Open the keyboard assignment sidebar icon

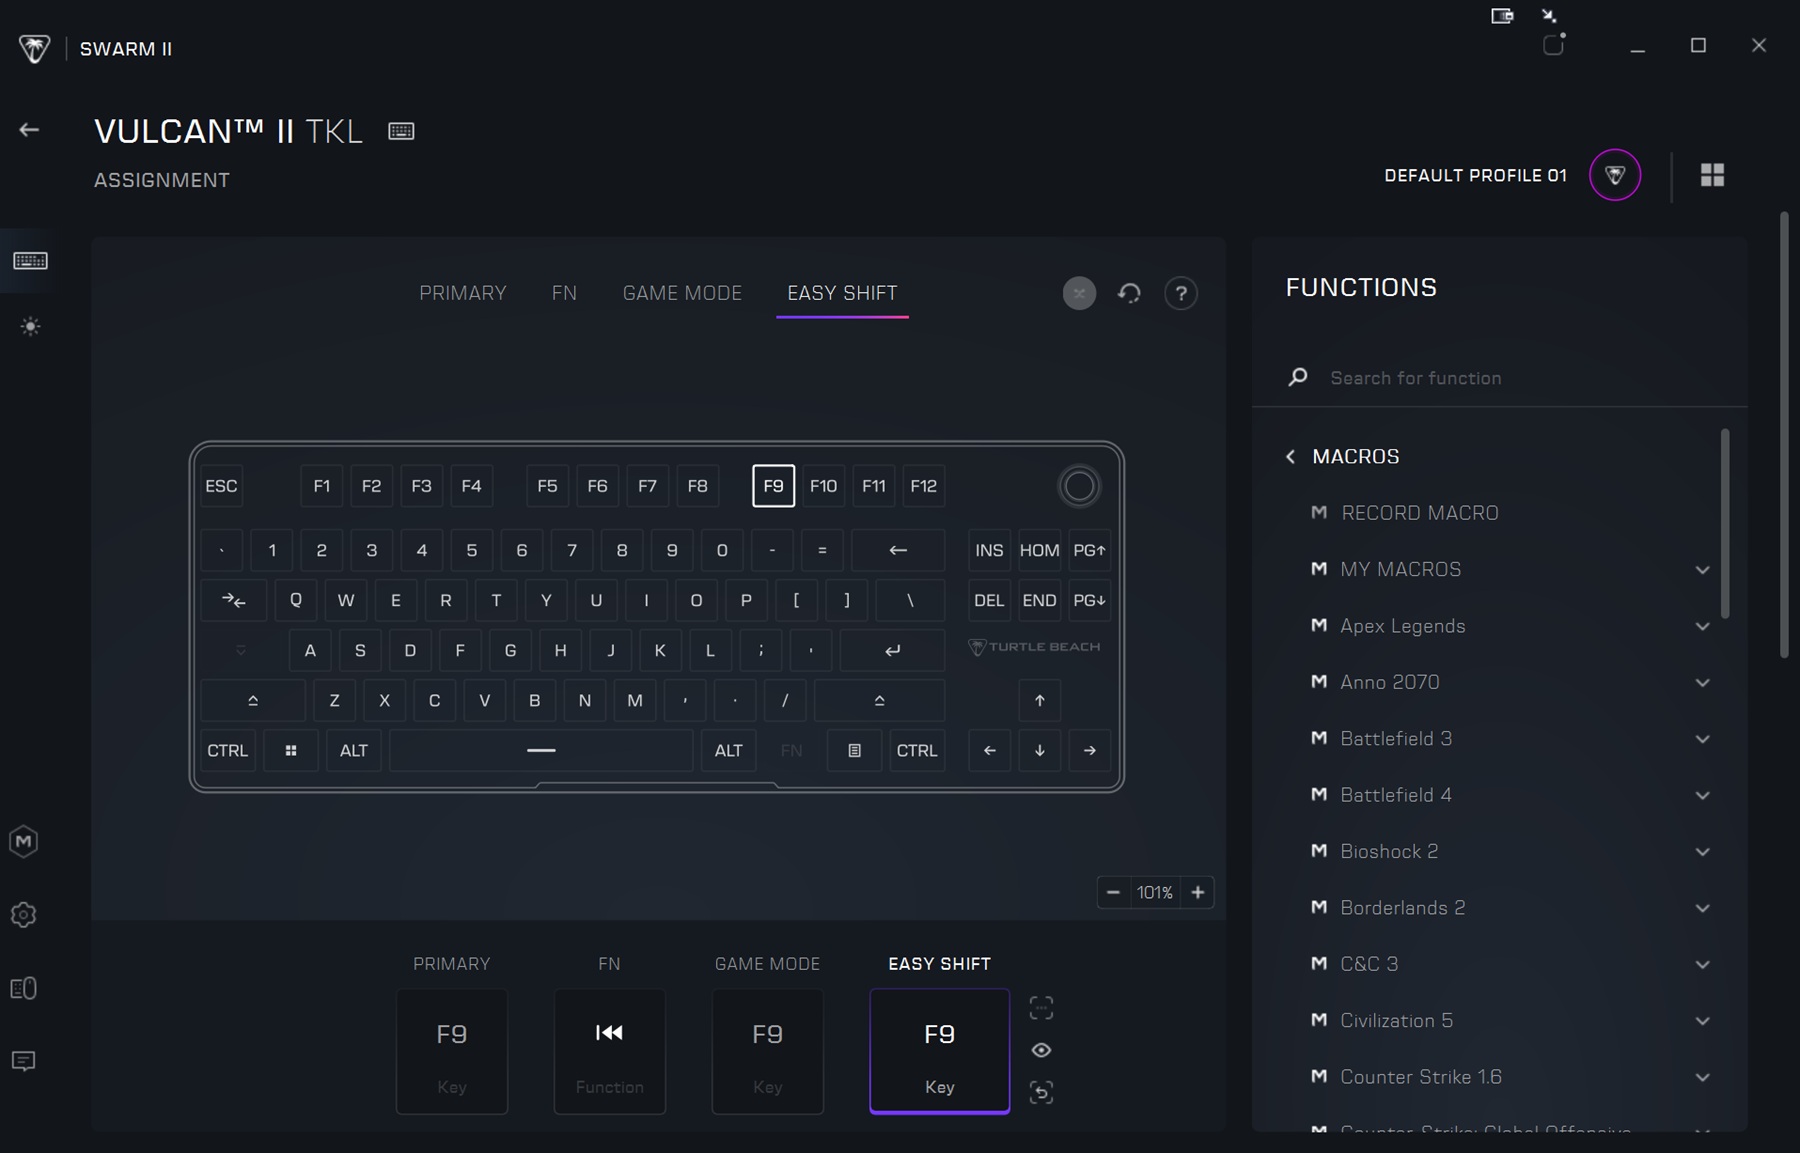[x=30, y=261]
